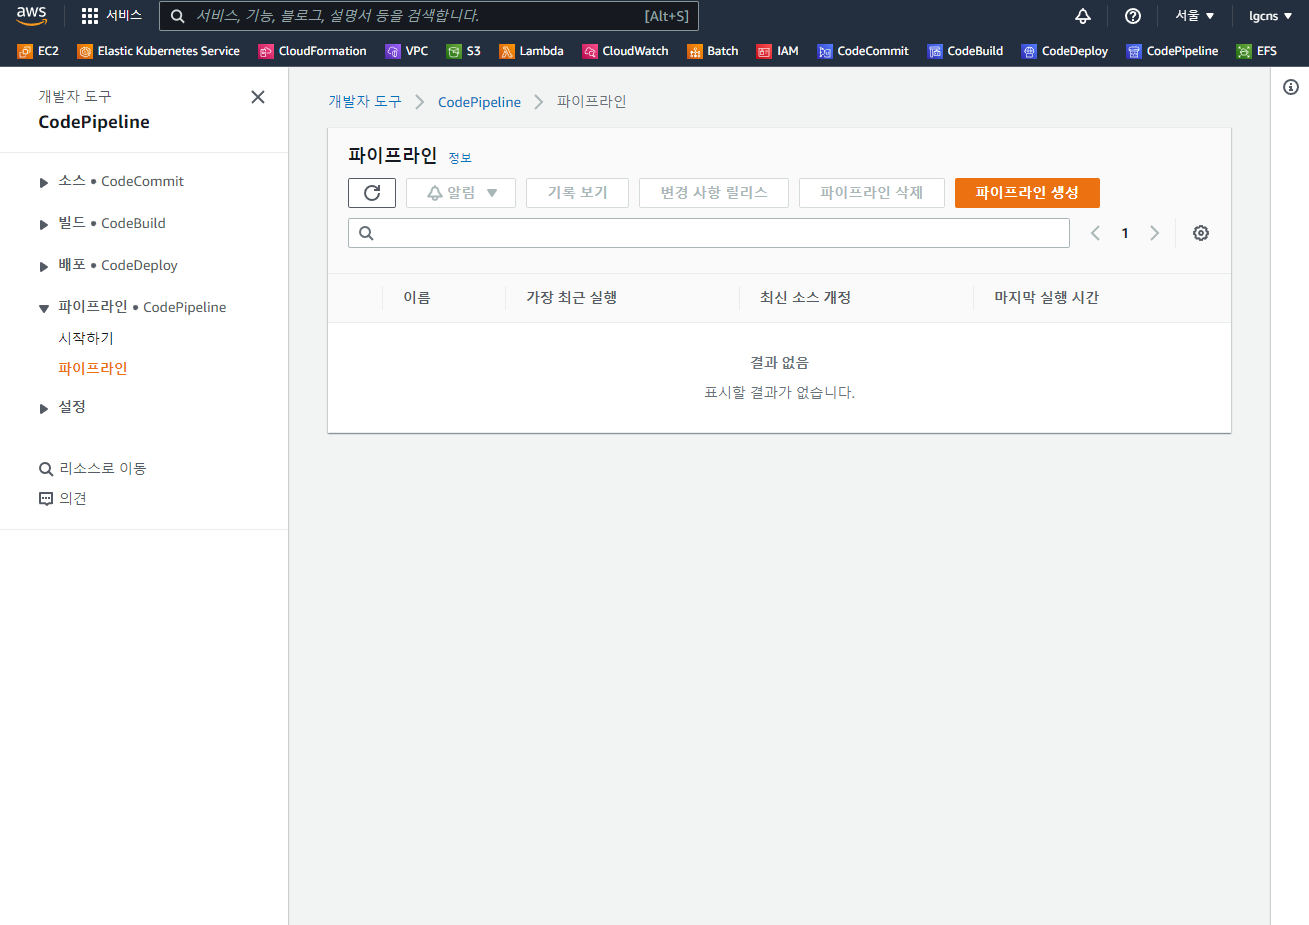The image size is (1309, 925).
Task: Go to previous page arrow in pagination
Action: tap(1095, 233)
